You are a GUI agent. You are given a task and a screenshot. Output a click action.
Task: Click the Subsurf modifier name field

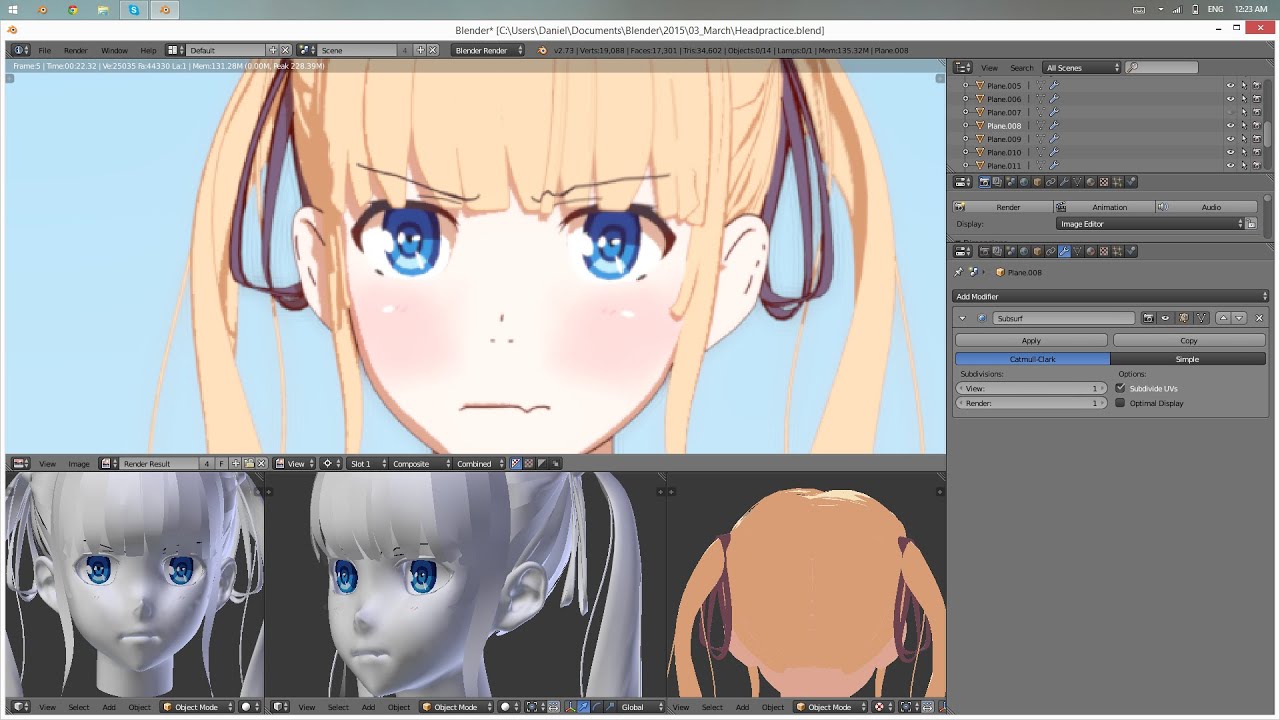(x=1064, y=318)
